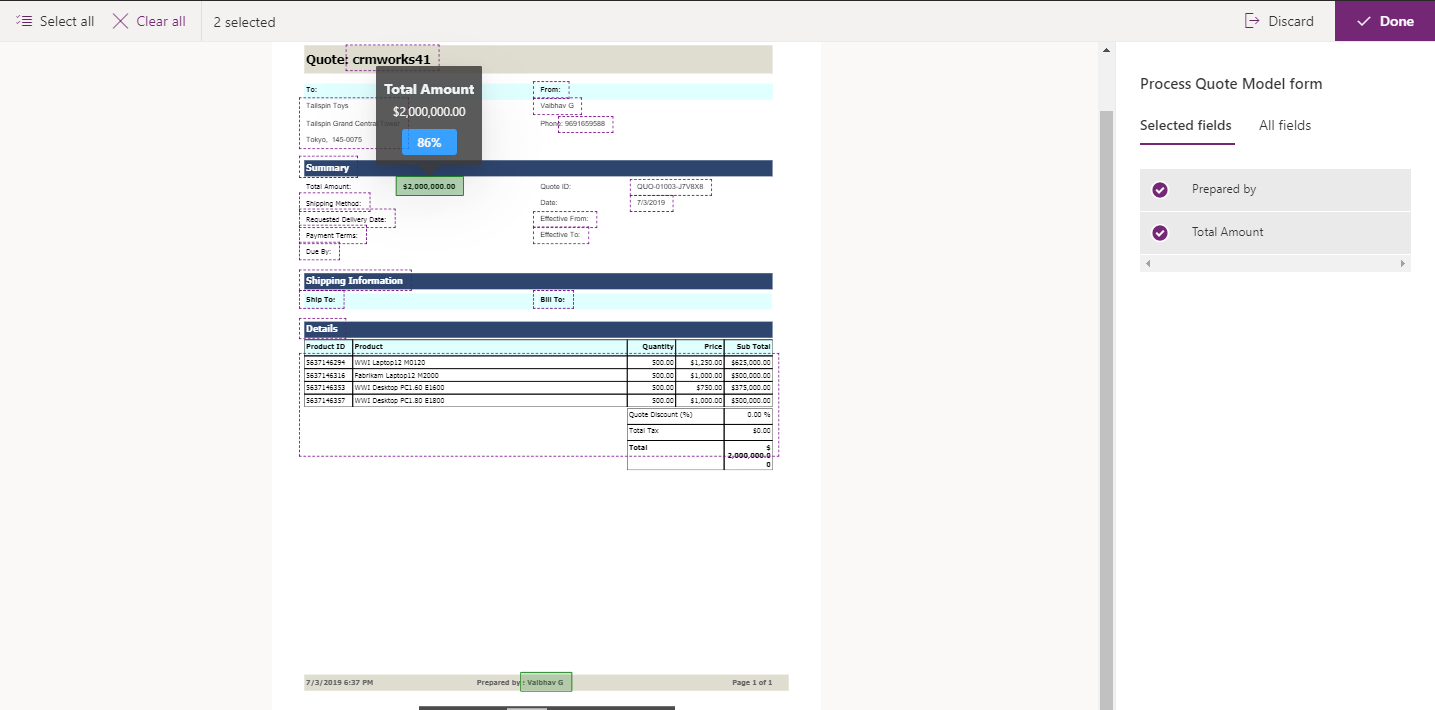
Task: Click left arrow of fields list scrollbar
Action: [x=1147, y=264]
